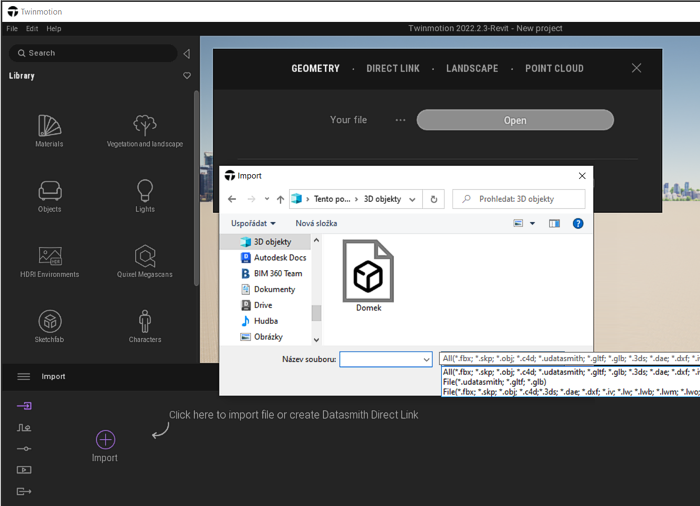Screen dimensions: 700x506
Task: Click the Library Search field
Action: click(93, 53)
